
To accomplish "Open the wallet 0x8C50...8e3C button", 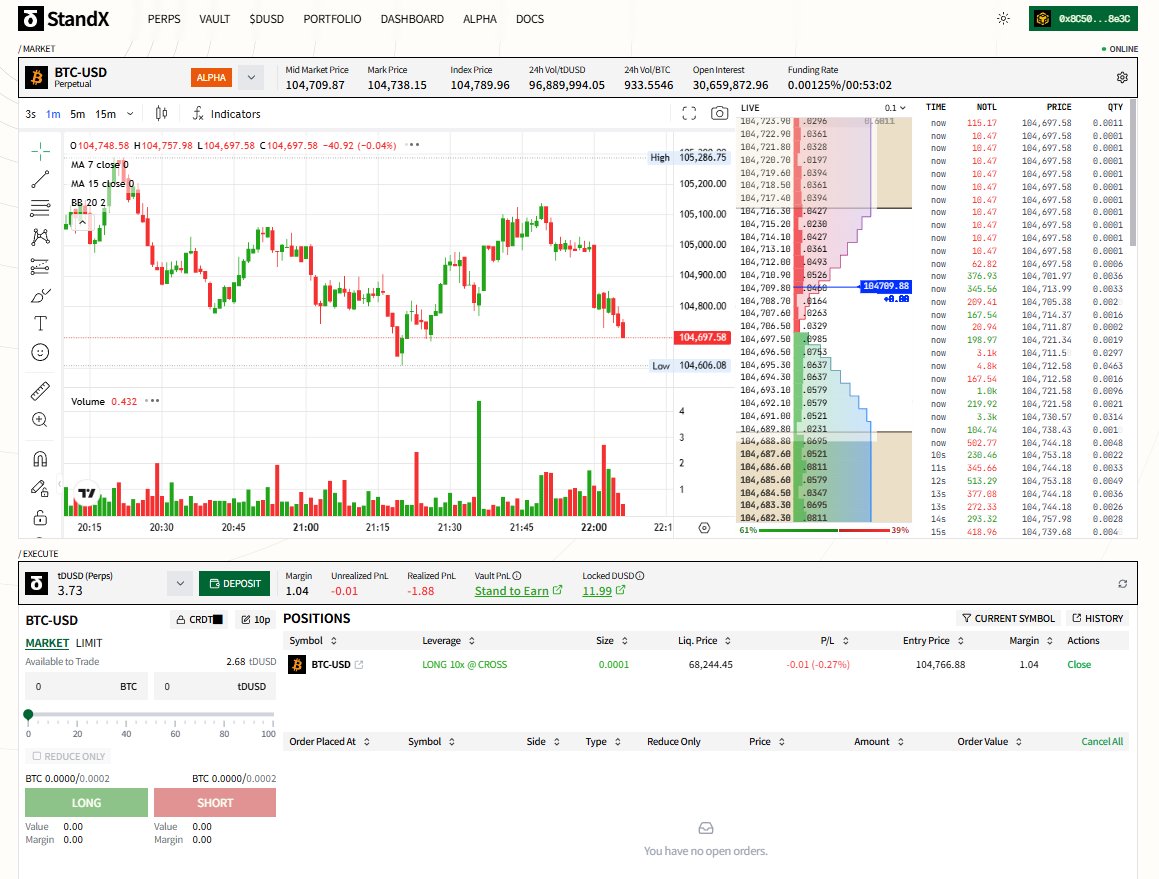I will pos(1083,19).
